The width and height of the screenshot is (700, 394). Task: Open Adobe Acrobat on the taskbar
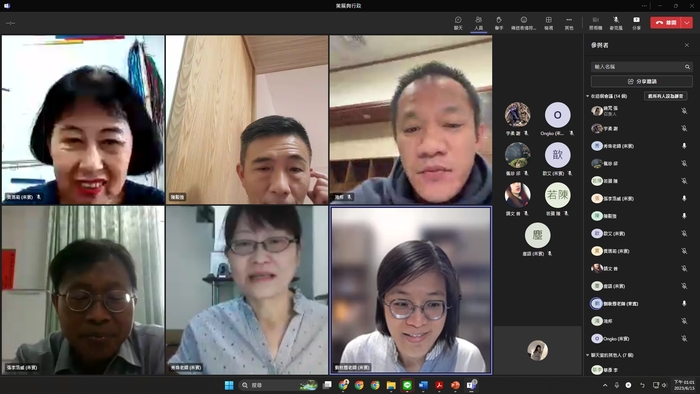[439, 385]
